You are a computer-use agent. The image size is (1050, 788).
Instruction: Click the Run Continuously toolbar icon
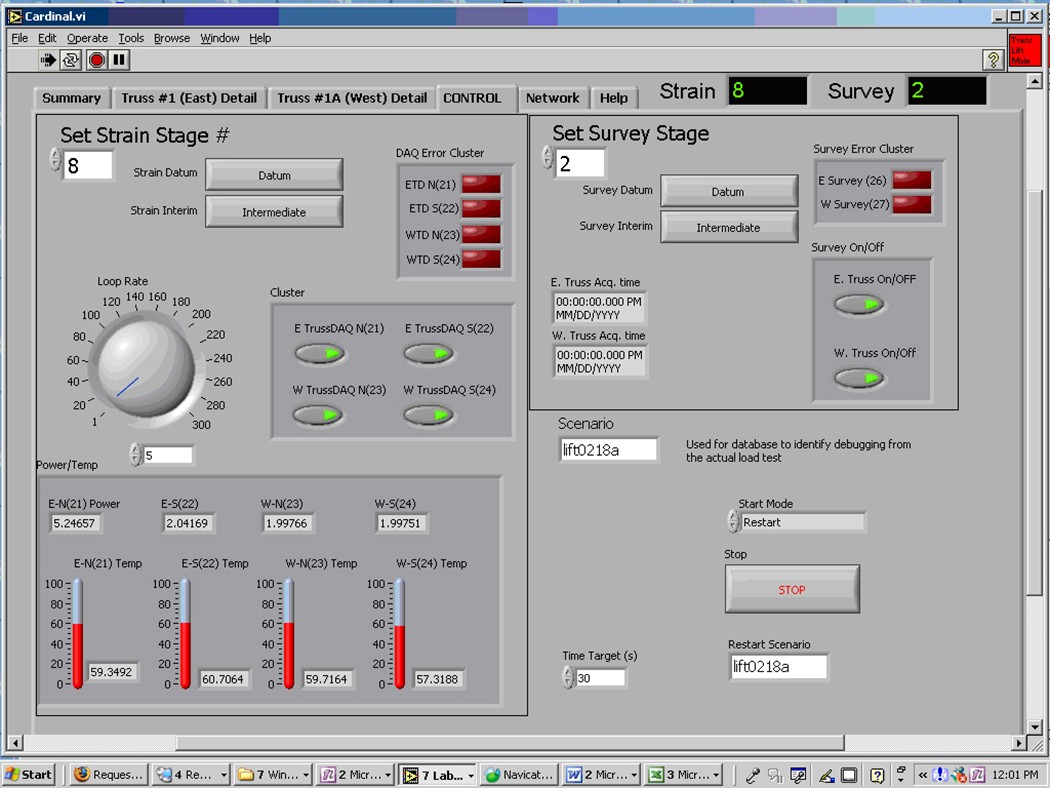coord(71,60)
